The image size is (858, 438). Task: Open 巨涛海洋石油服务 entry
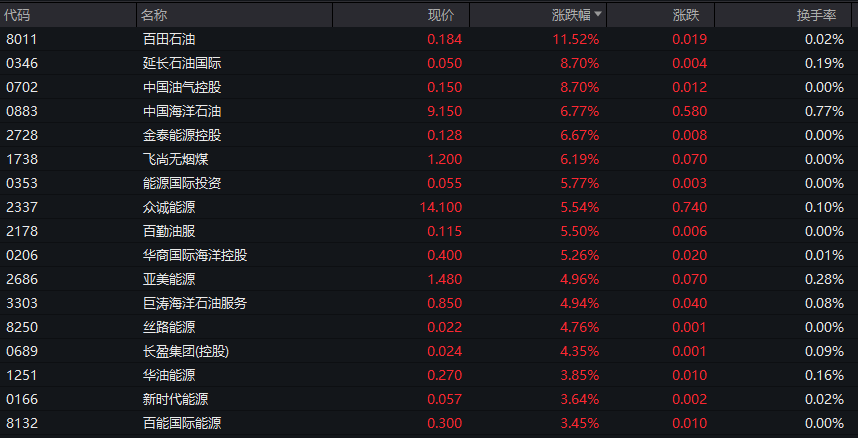point(194,303)
